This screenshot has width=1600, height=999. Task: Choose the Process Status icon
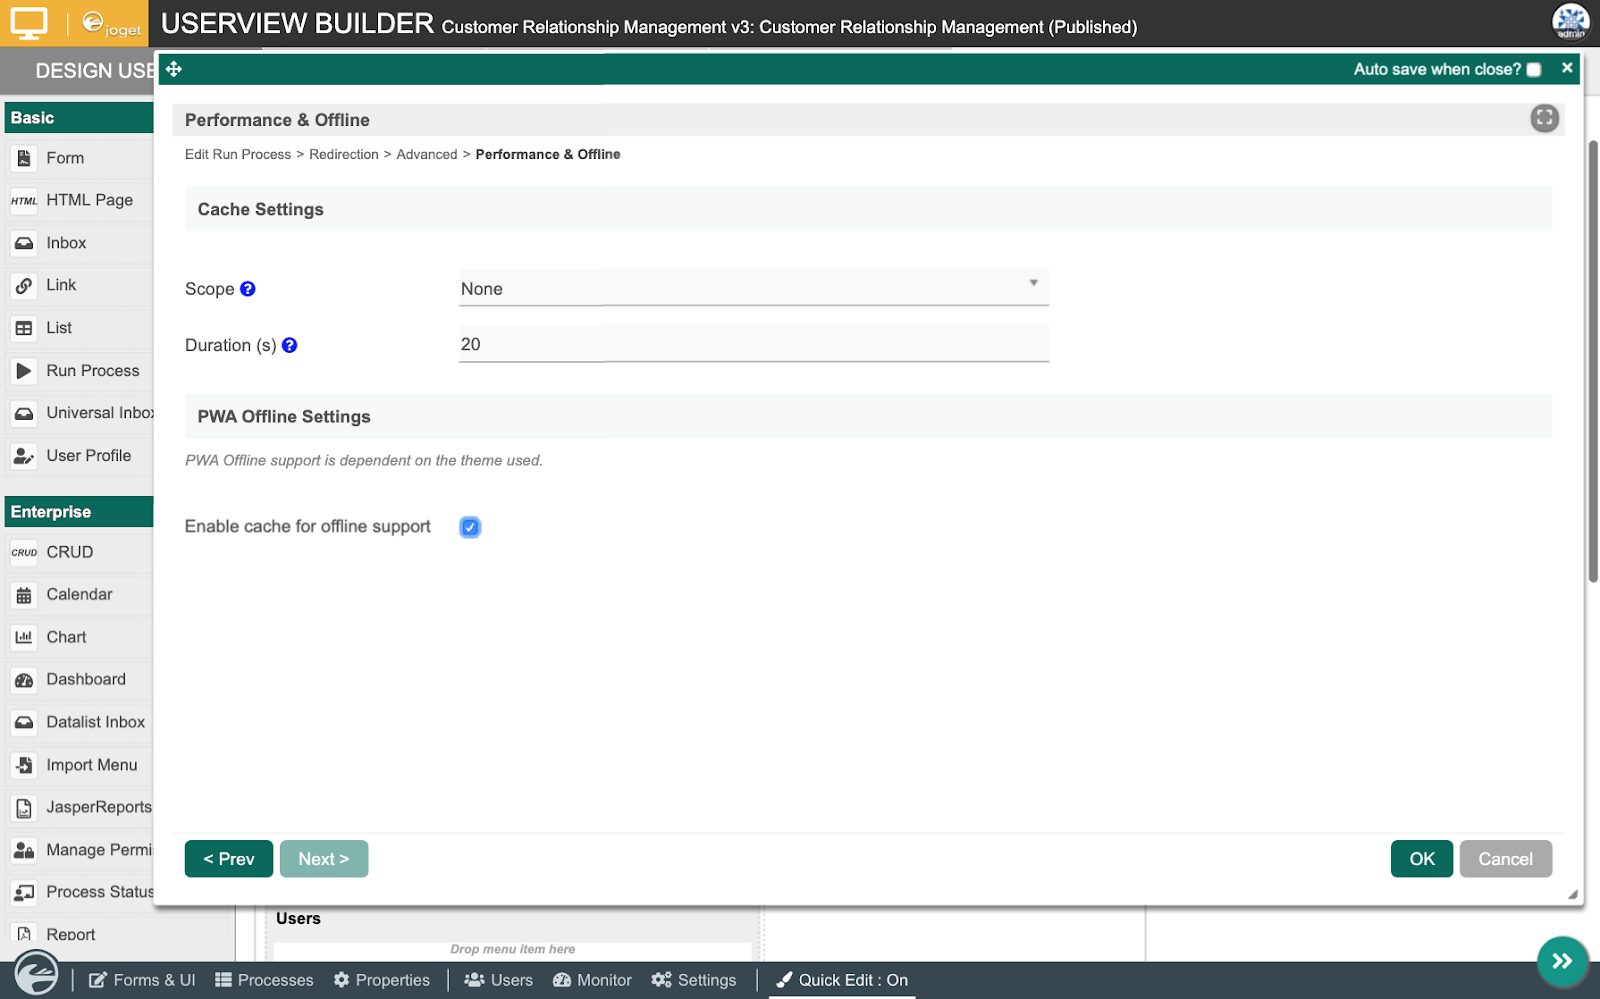24,892
